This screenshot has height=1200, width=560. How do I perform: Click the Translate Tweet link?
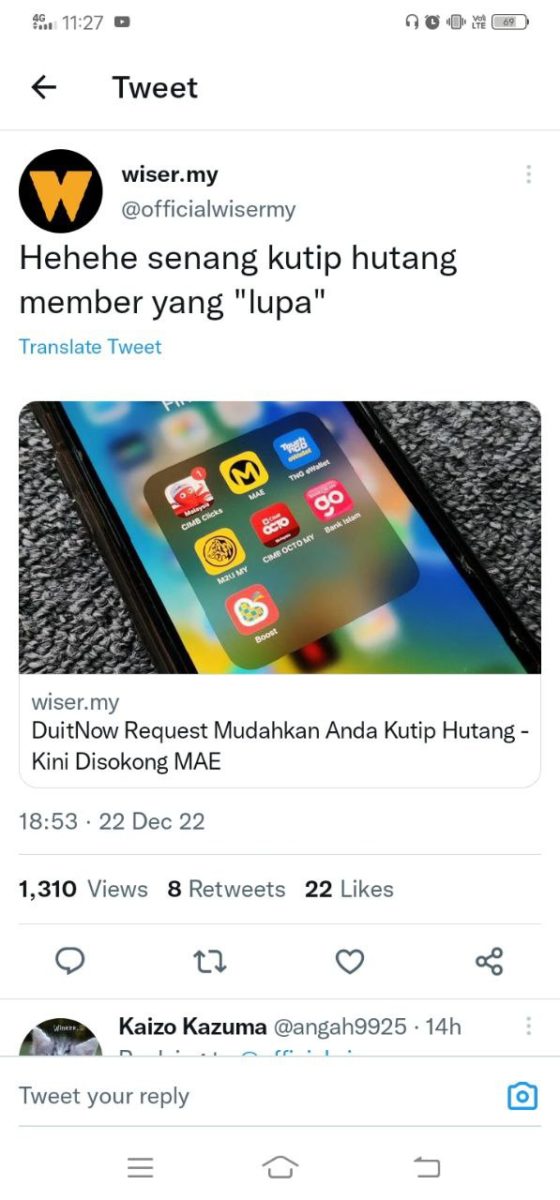(90, 347)
